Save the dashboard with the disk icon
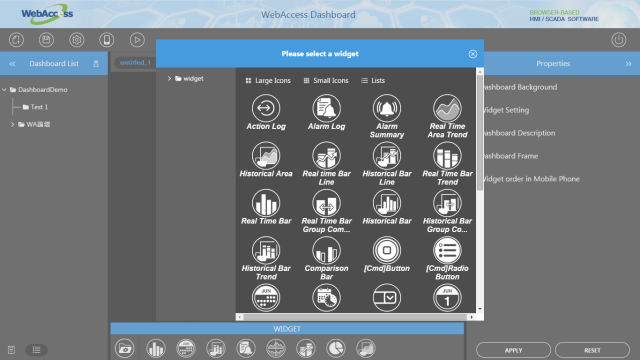Image resolution: width=640 pixels, height=360 pixels. pyautogui.click(x=46, y=40)
